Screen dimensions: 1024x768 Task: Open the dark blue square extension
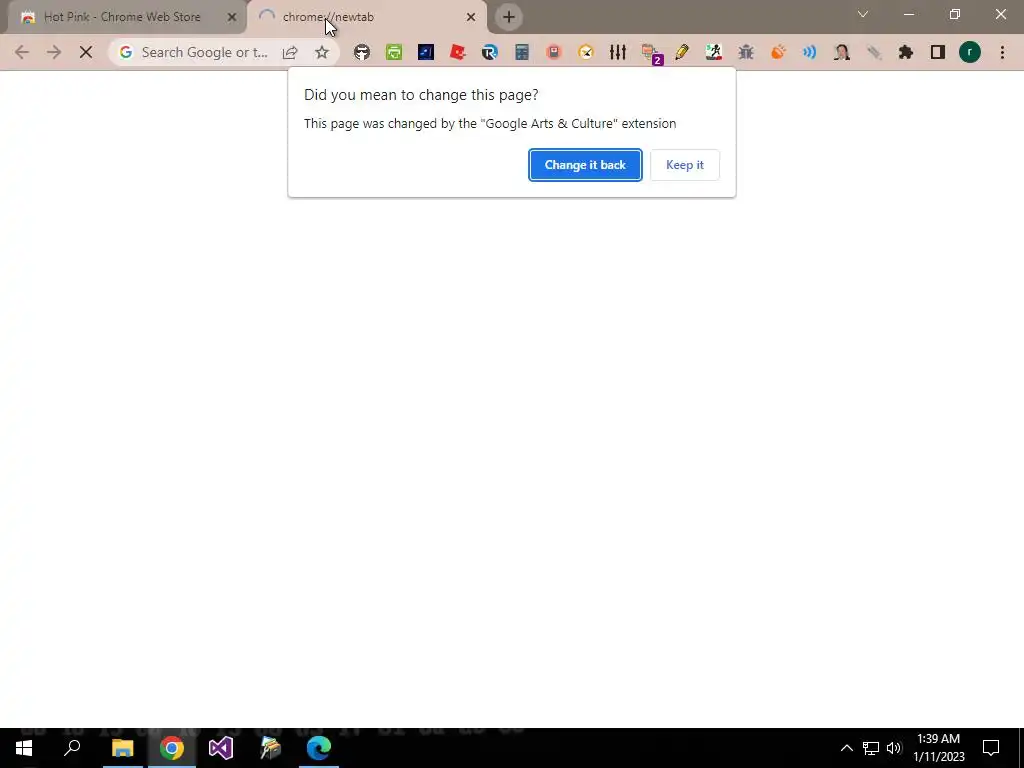click(x=426, y=52)
